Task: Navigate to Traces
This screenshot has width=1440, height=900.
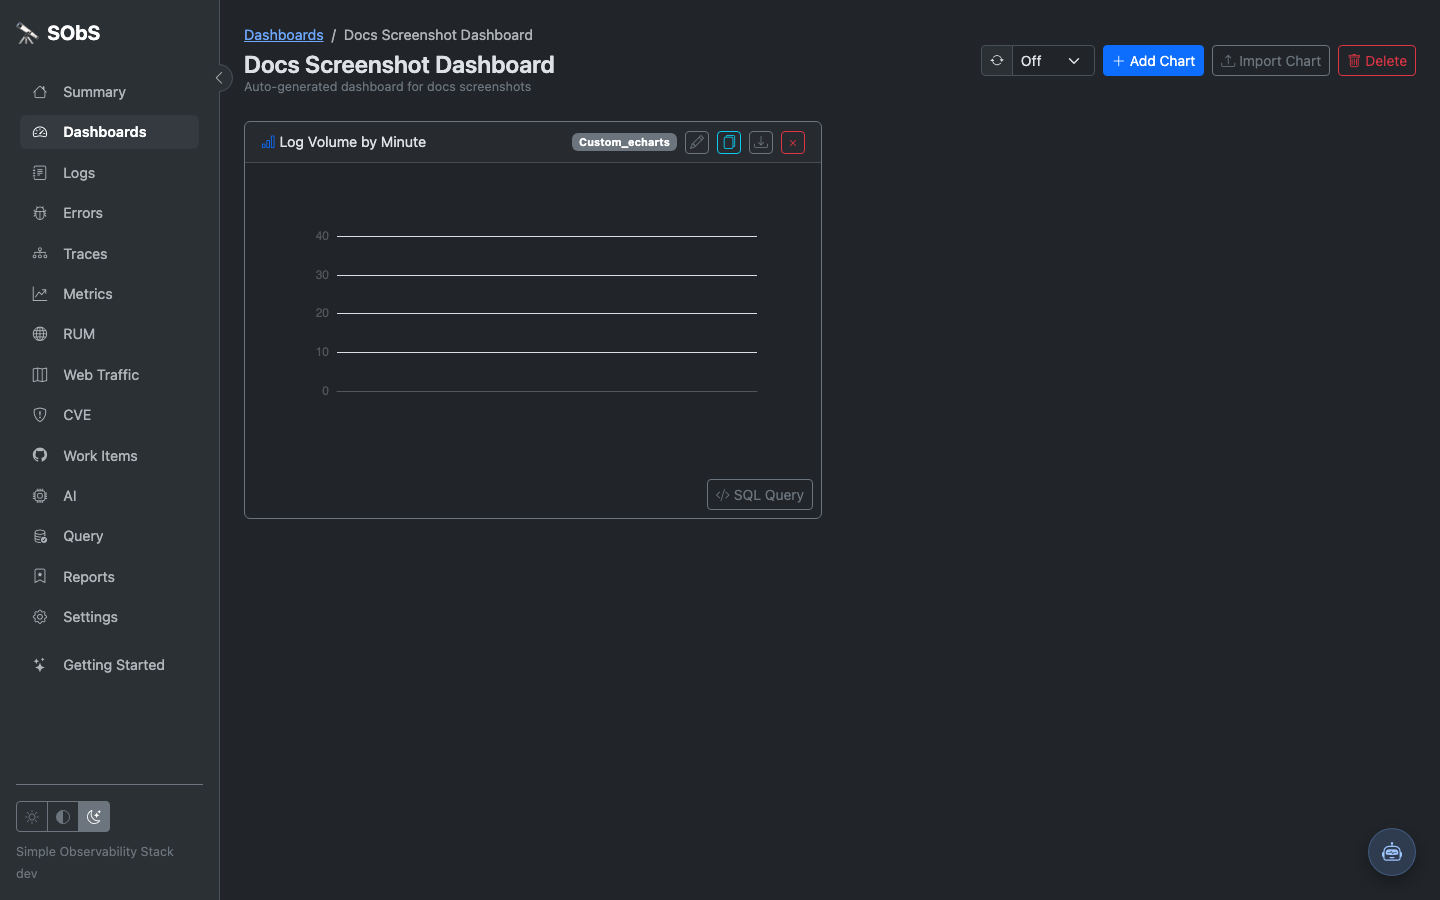Action: tap(109, 254)
